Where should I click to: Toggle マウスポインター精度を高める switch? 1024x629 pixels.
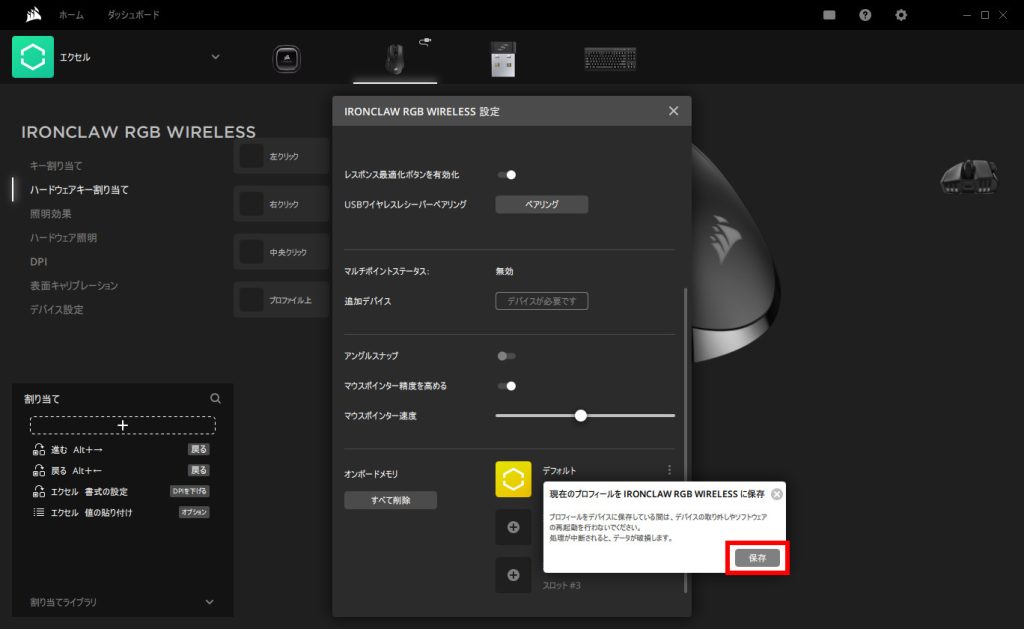point(507,386)
